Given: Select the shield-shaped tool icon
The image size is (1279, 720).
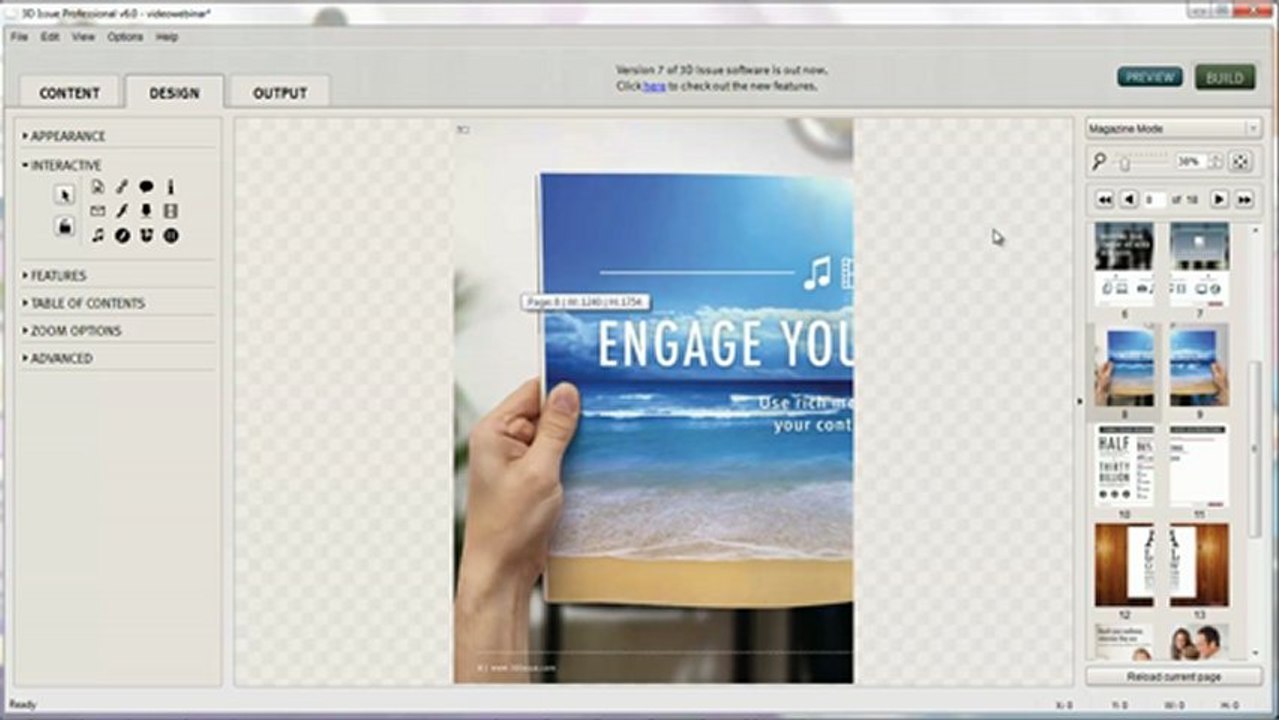Looking at the screenshot, I should pos(147,236).
